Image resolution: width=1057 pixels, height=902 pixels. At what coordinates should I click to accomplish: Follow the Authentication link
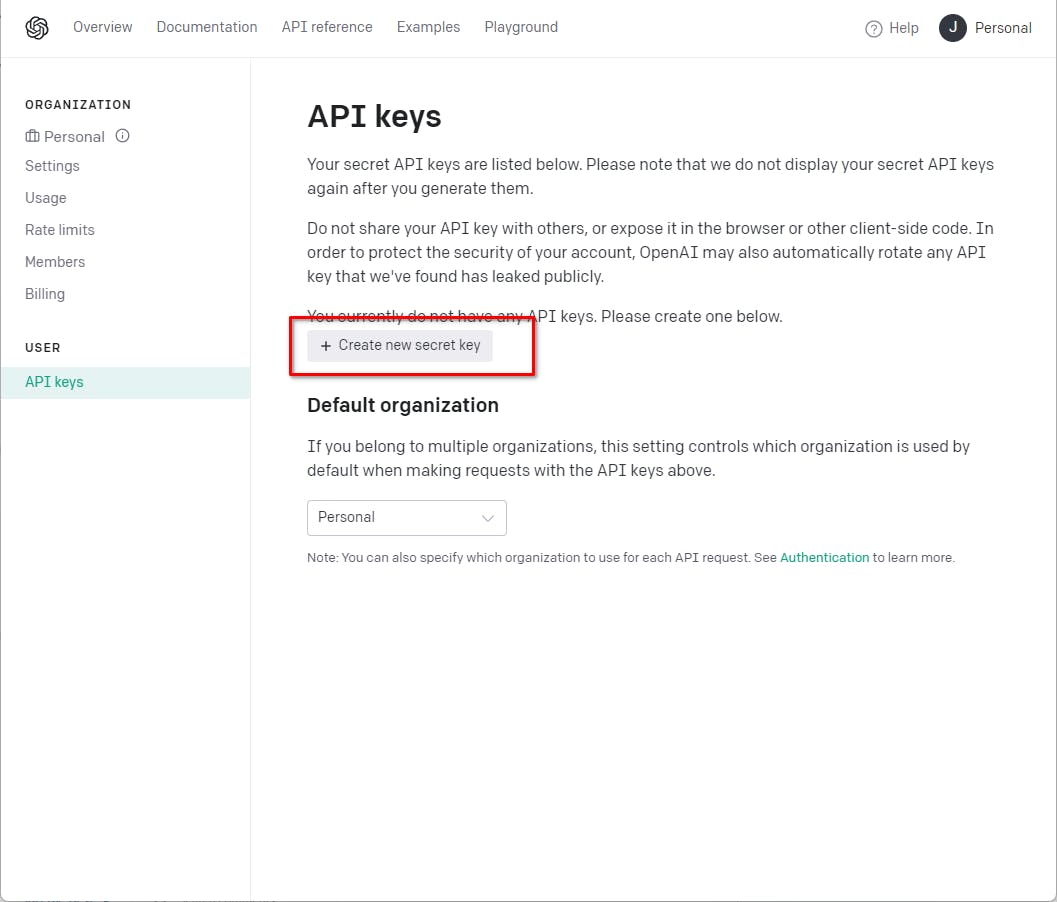(x=824, y=558)
